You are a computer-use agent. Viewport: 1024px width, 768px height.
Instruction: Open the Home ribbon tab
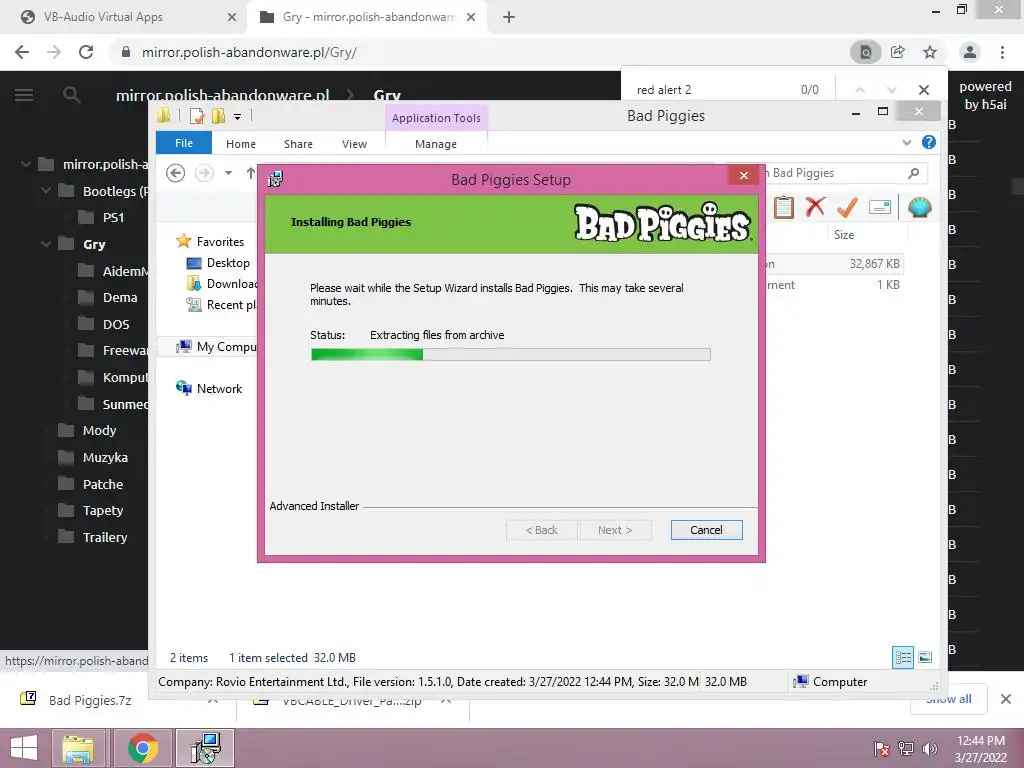(x=241, y=144)
